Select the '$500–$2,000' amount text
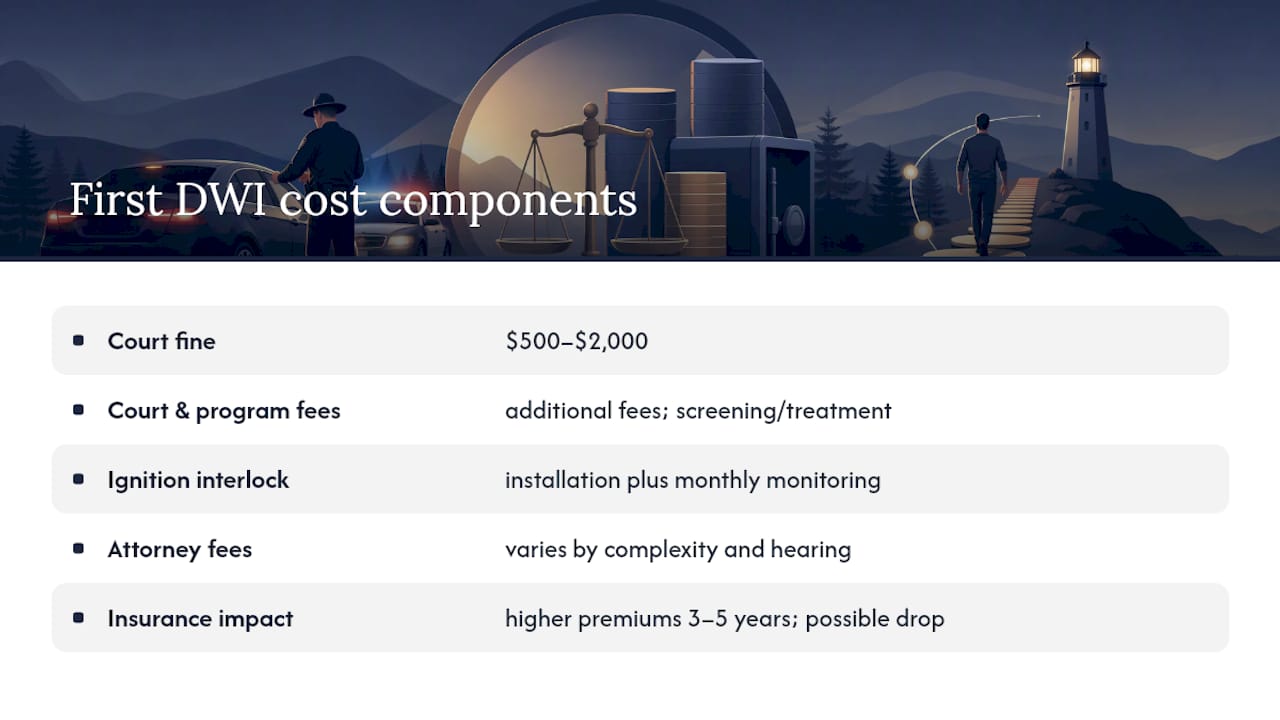This screenshot has height=720, width=1280. (x=577, y=341)
